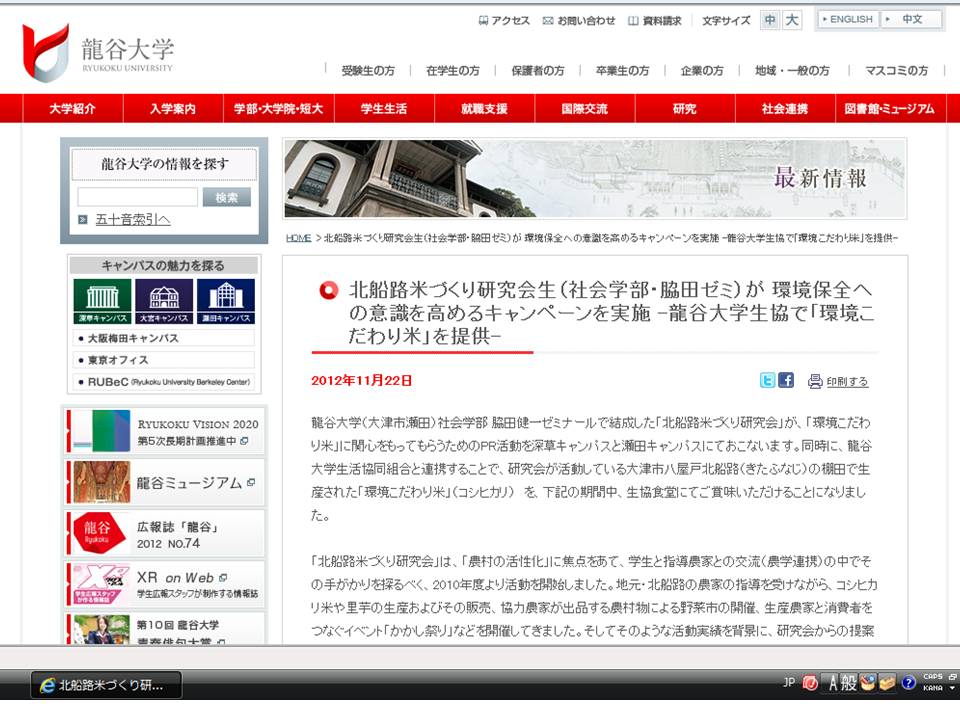Image resolution: width=960 pixels, height=720 pixels.
Task: Open 五十音索引へ index link
Action: click(x=133, y=220)
